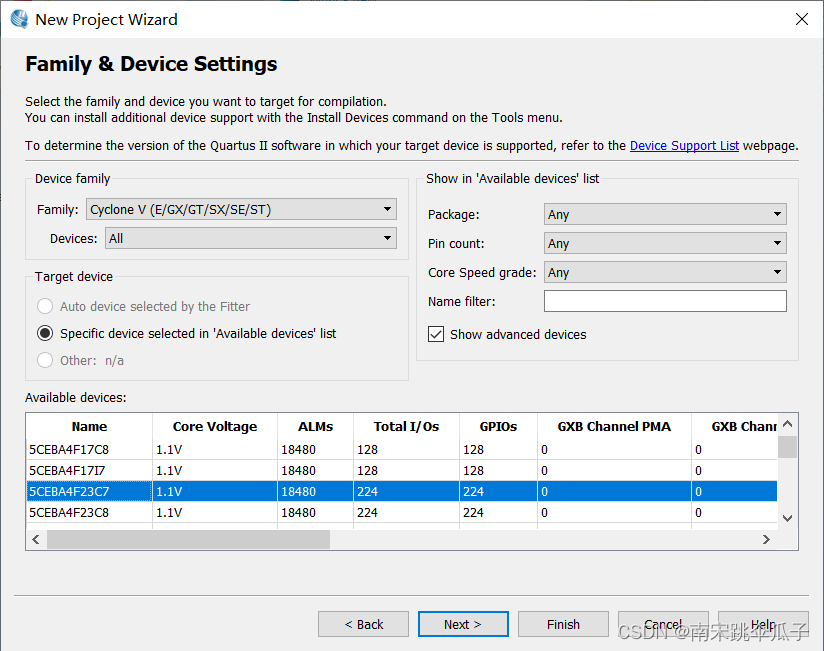Sort by Total I/Os column header
The width and height of the screenshot is (824, 651).
(406, 426)
